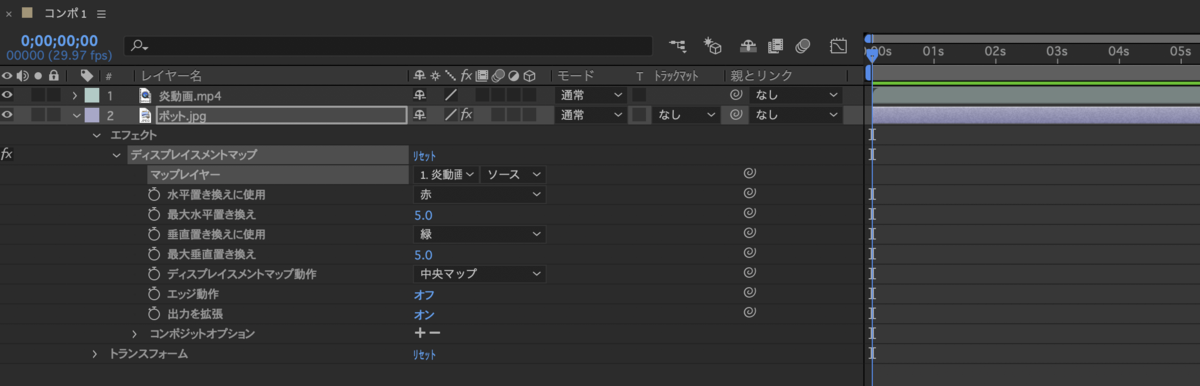Click the レイヤー名 column header
1200x386 pixels.
point(171,75)
